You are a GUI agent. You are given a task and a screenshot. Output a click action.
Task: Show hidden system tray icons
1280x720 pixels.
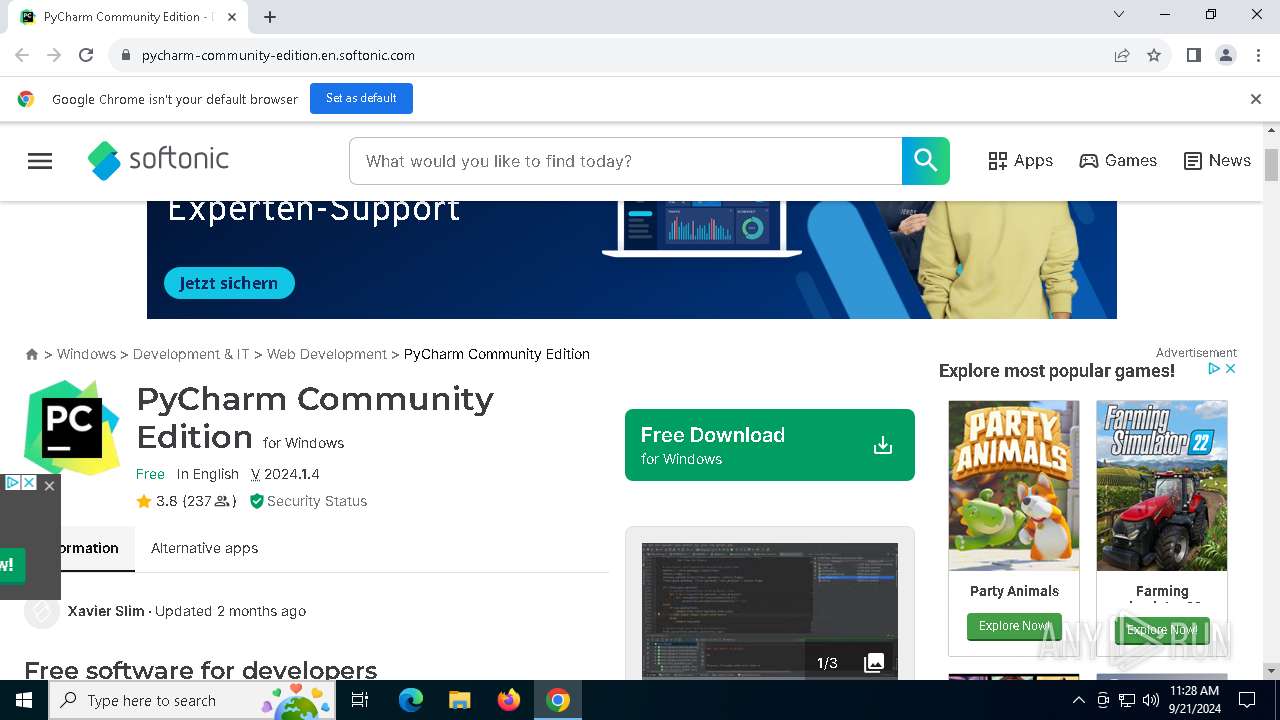pos(1078,700)
